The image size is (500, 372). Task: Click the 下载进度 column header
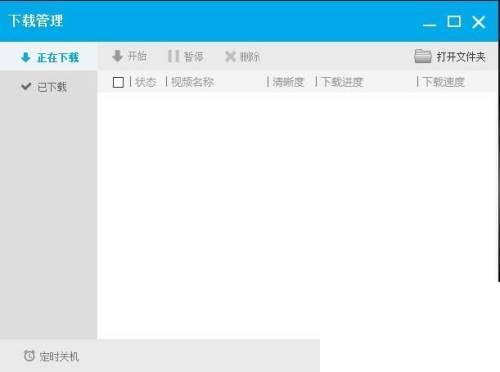click(342, 82)
